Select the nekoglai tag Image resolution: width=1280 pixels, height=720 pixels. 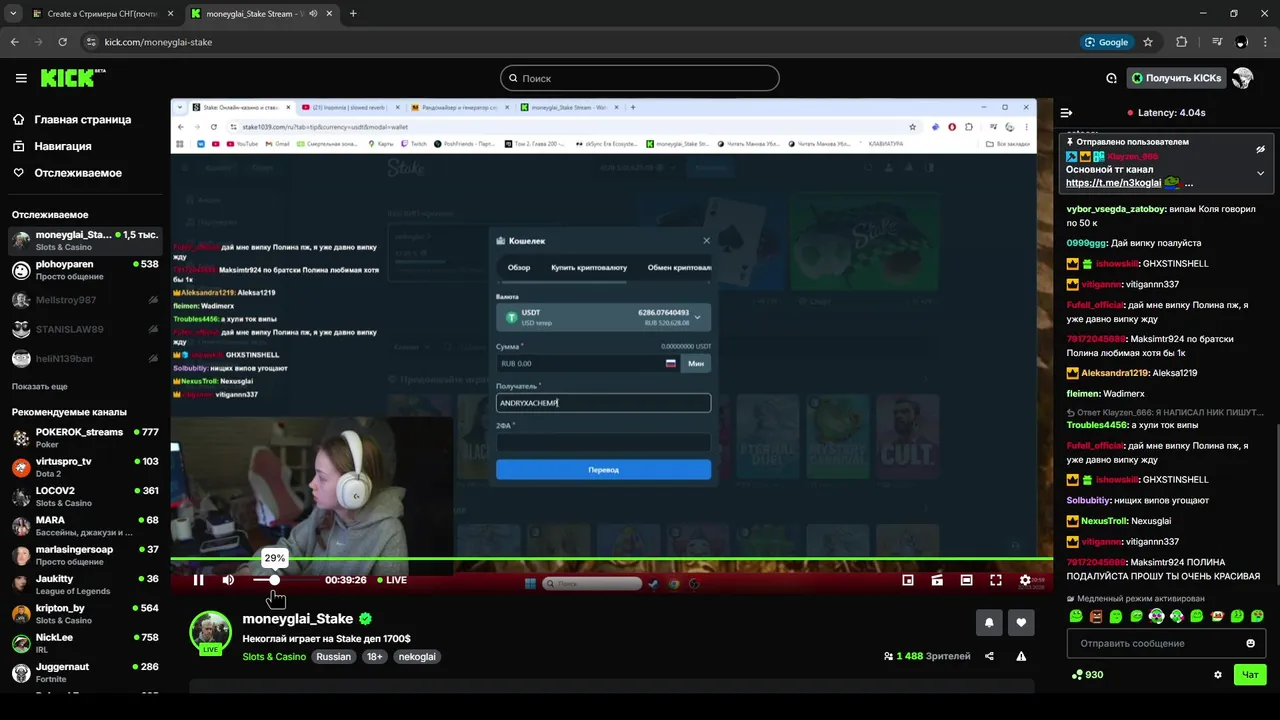(416, 657)
